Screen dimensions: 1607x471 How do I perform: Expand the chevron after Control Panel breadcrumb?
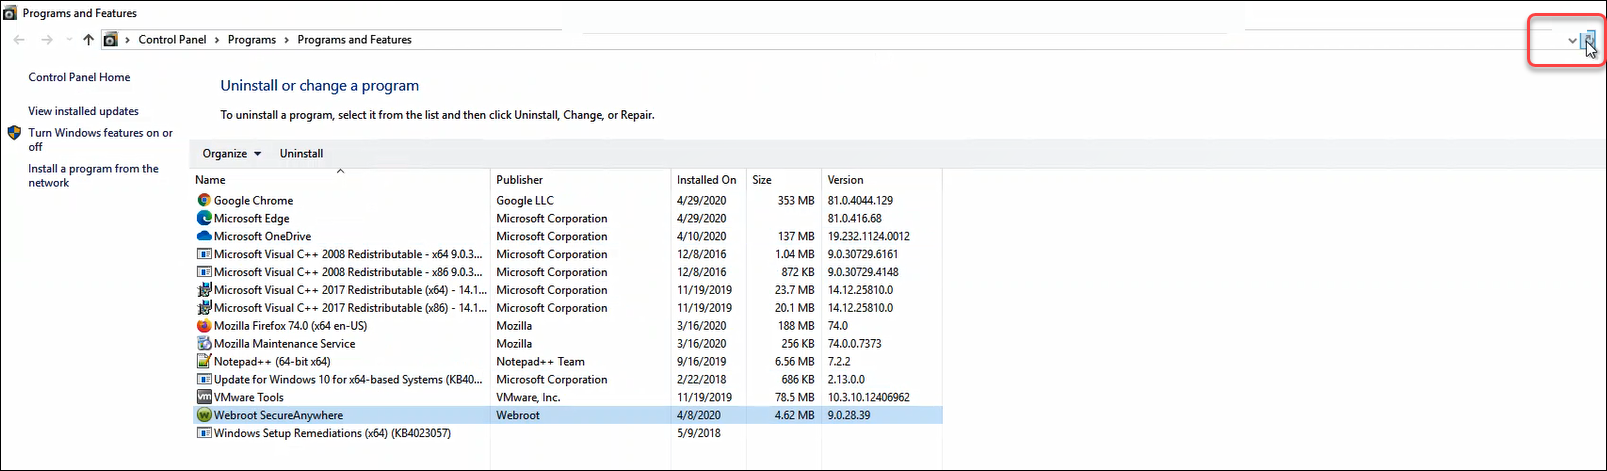217,40
